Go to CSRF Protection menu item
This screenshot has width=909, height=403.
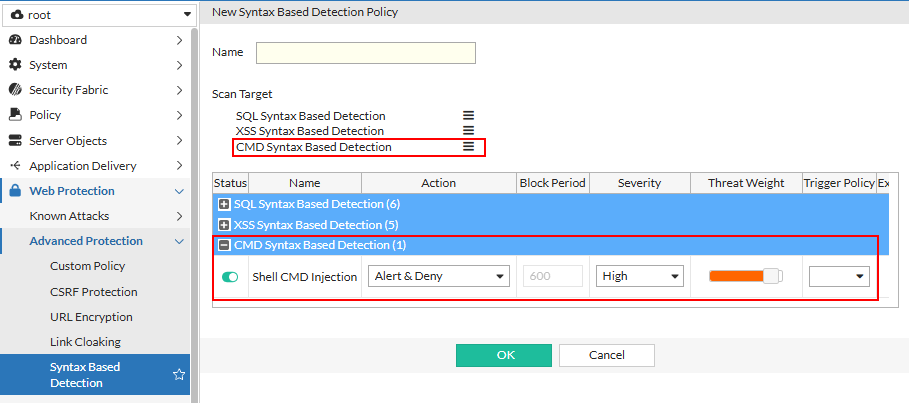pyautogui.click(x=93, y=292)
